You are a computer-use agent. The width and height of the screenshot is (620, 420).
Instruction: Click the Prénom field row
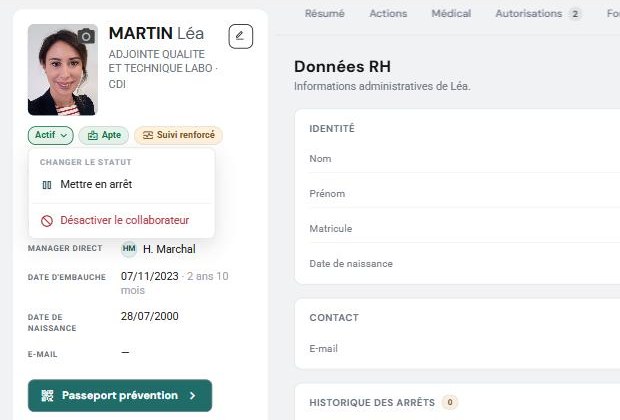point(465,194)
